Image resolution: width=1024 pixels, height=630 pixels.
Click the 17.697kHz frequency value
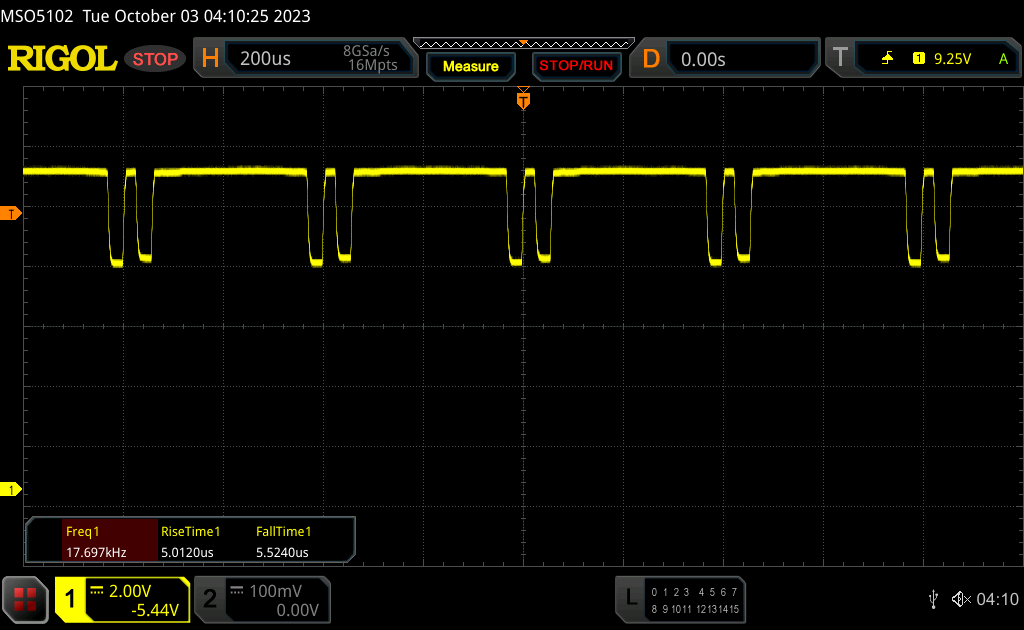(x=96, y=552)
